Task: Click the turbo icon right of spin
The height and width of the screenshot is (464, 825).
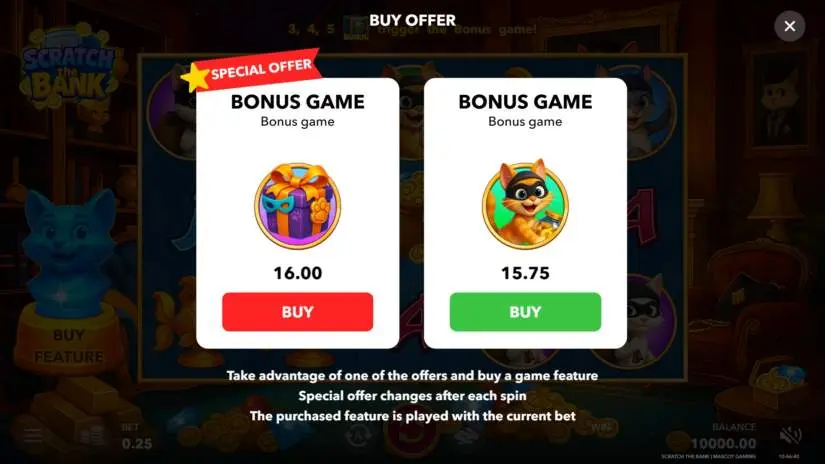Action: coord(465,437)
